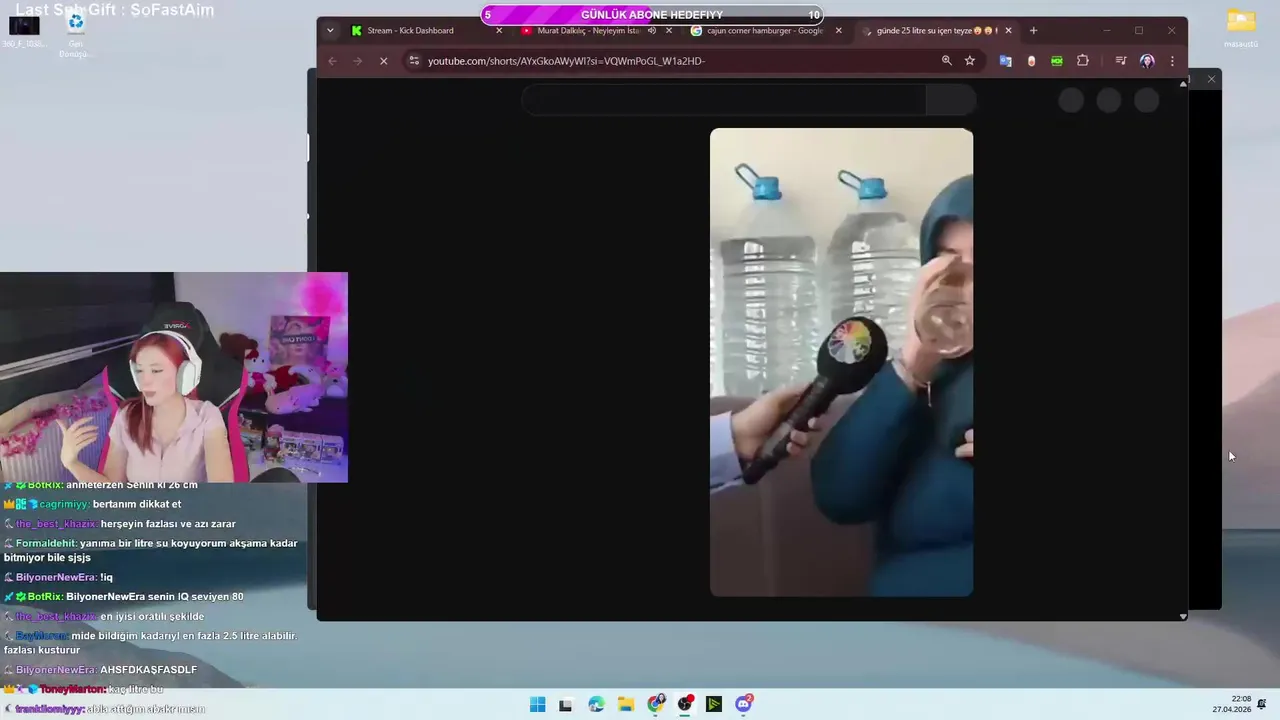Click the YouTube Shorts video player
This screenshot has height=720, width=1280.
tap(841, 362)
